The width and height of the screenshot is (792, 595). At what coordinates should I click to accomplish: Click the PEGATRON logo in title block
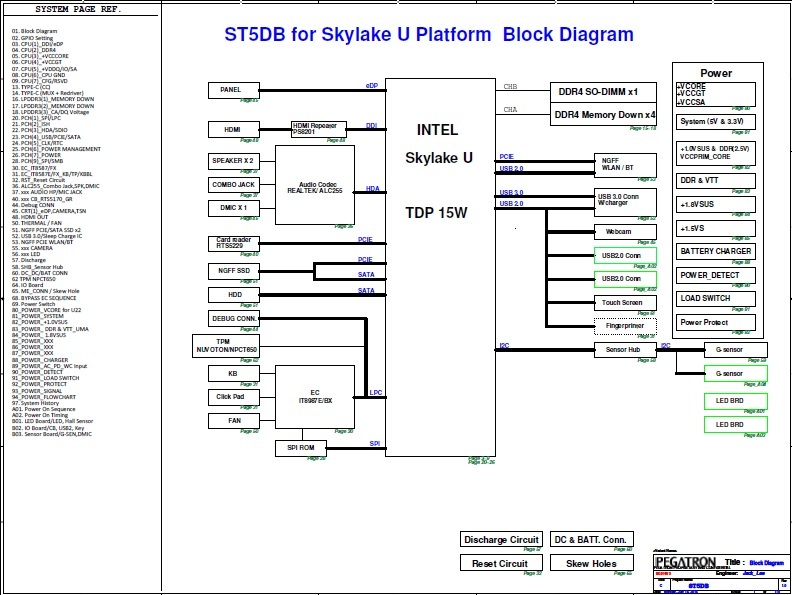pyautogui.click(x=685, y=562)
